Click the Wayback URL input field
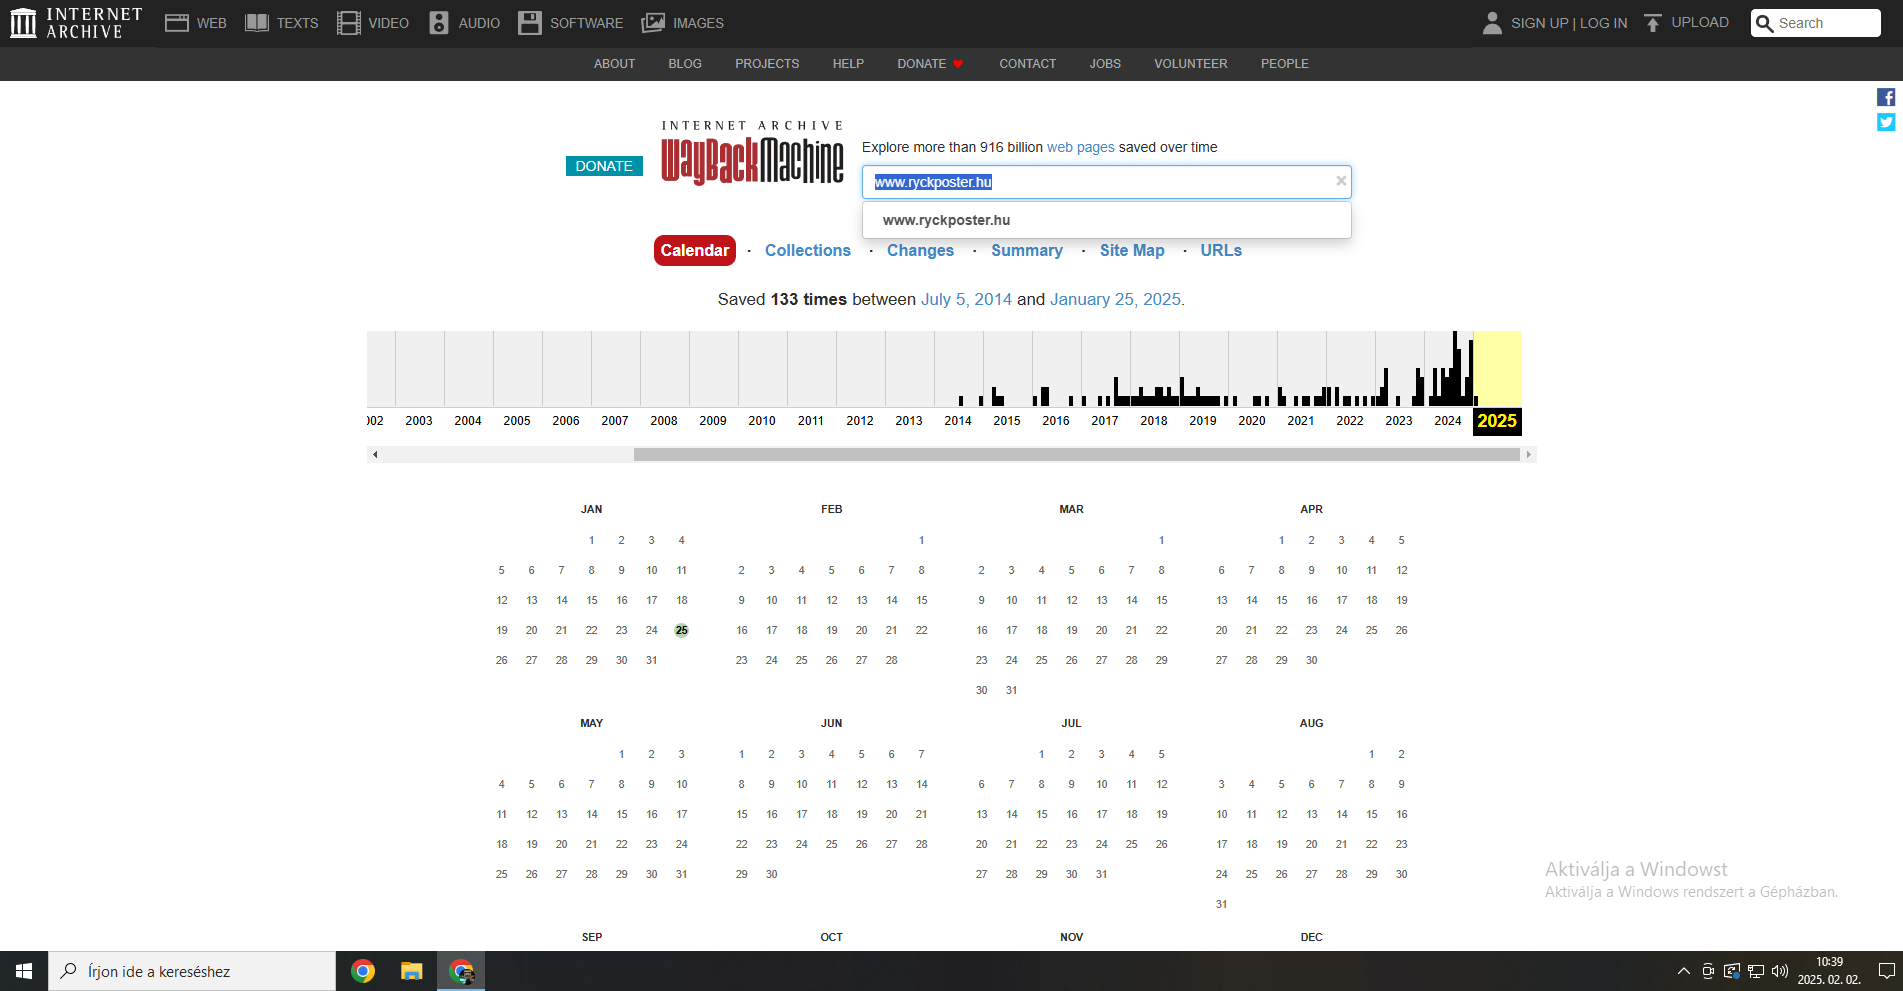The image size is (1903, 991). coord(1106,182)
